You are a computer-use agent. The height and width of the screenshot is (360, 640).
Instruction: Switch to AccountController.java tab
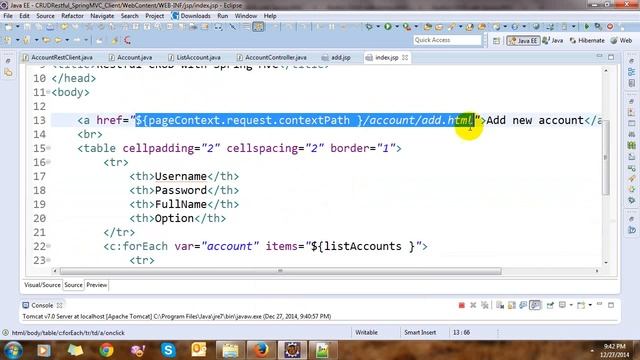[x=271, y=58]
